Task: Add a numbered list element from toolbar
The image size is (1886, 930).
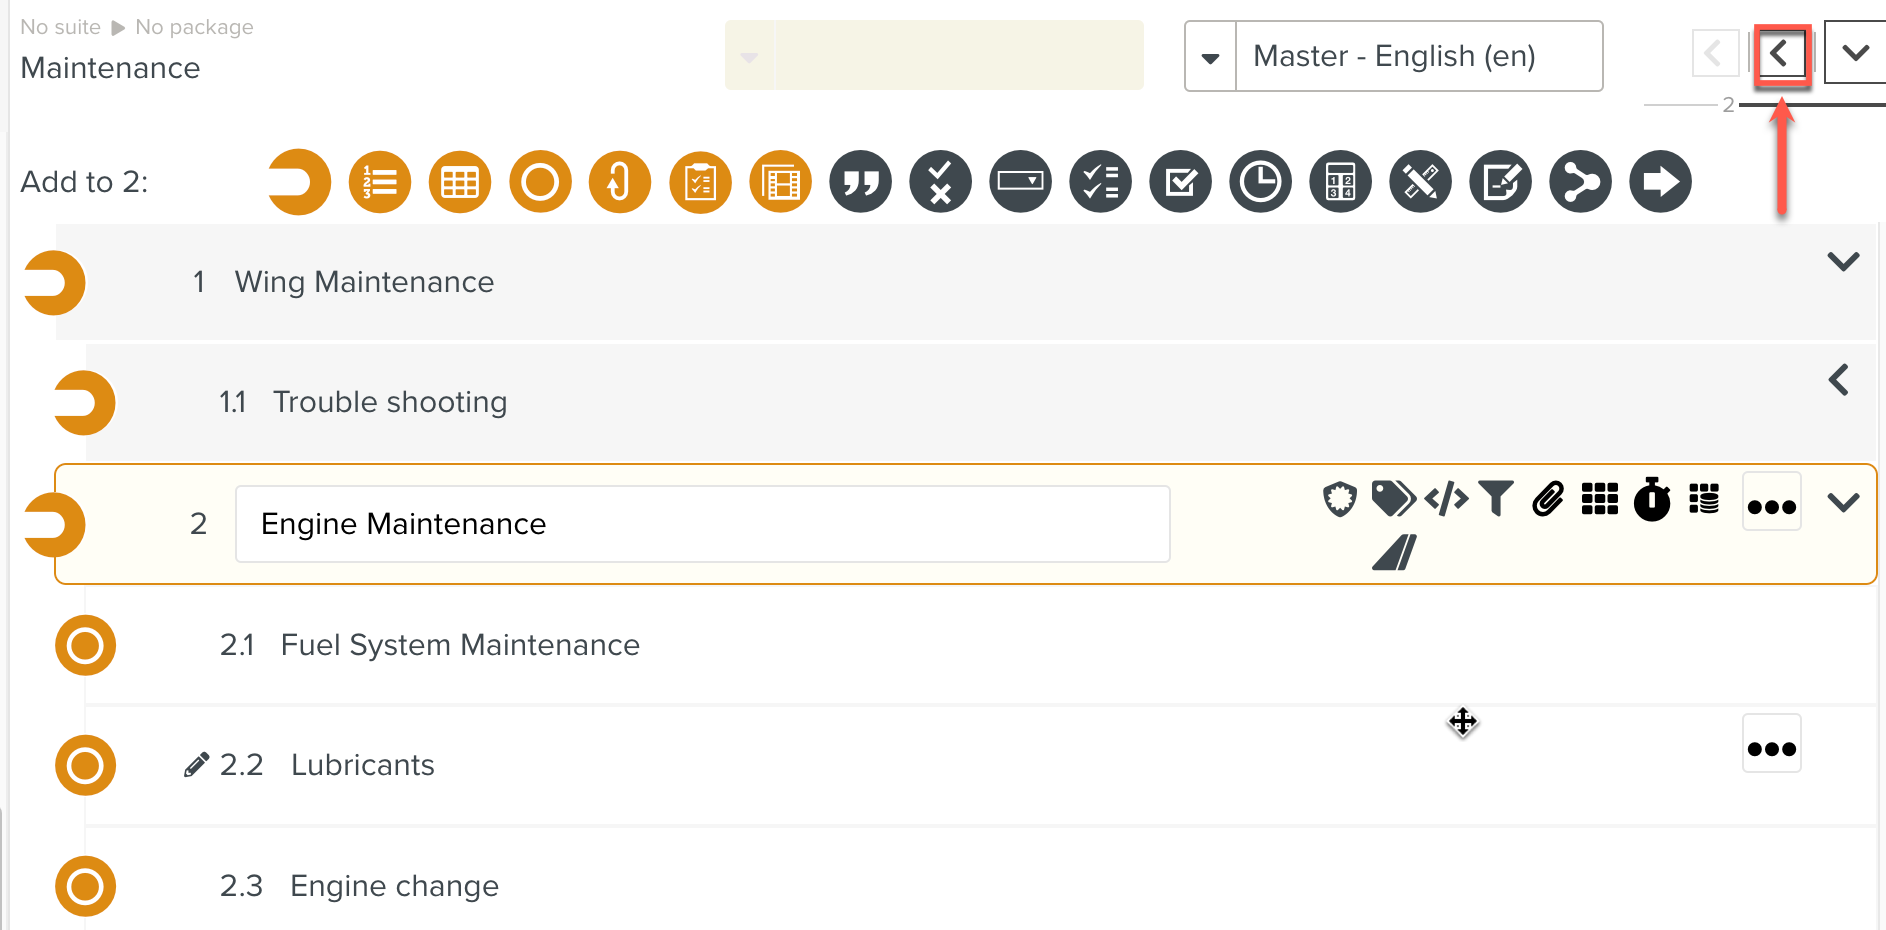Action: click(379, 182)
